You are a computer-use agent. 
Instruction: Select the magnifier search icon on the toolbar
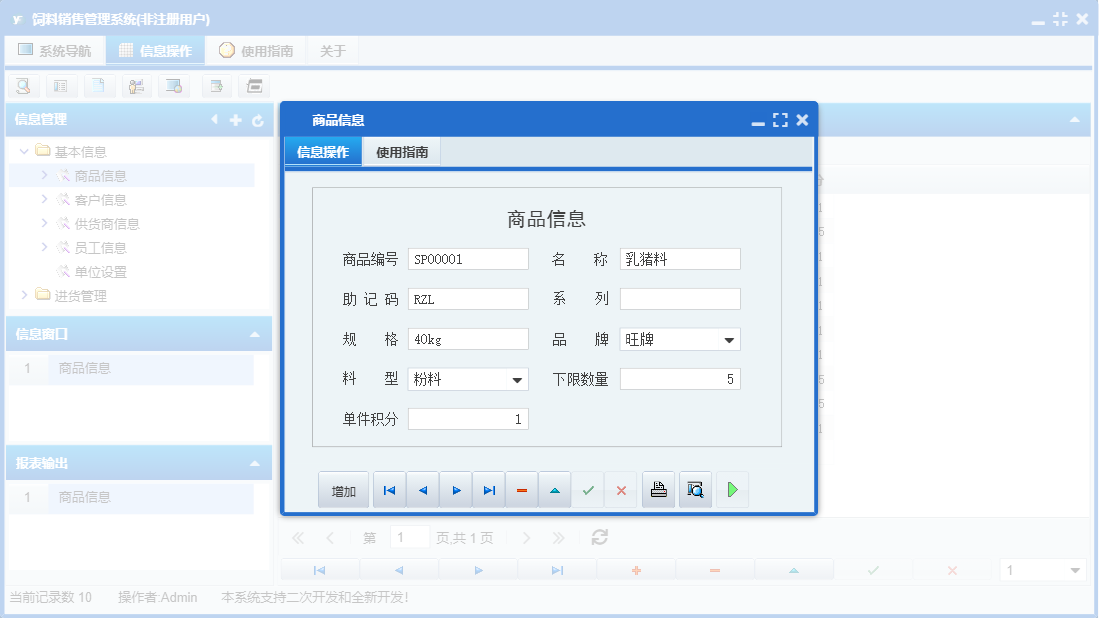tap(22, 86)
